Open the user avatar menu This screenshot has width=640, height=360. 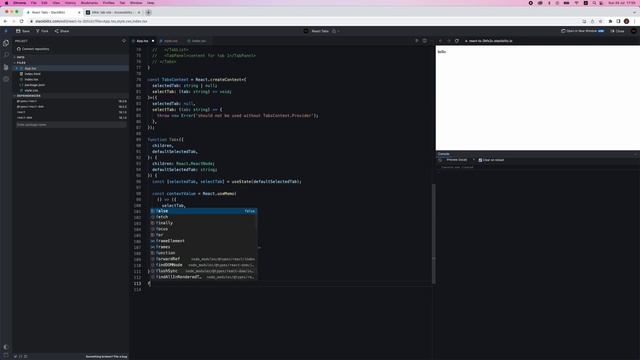click(633, 31)
